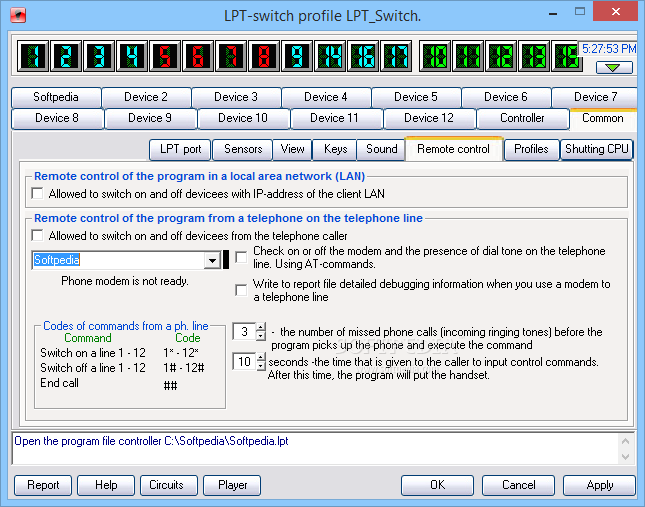
Task: Click LED indicator number 14
Action: [x=330, y=56]
